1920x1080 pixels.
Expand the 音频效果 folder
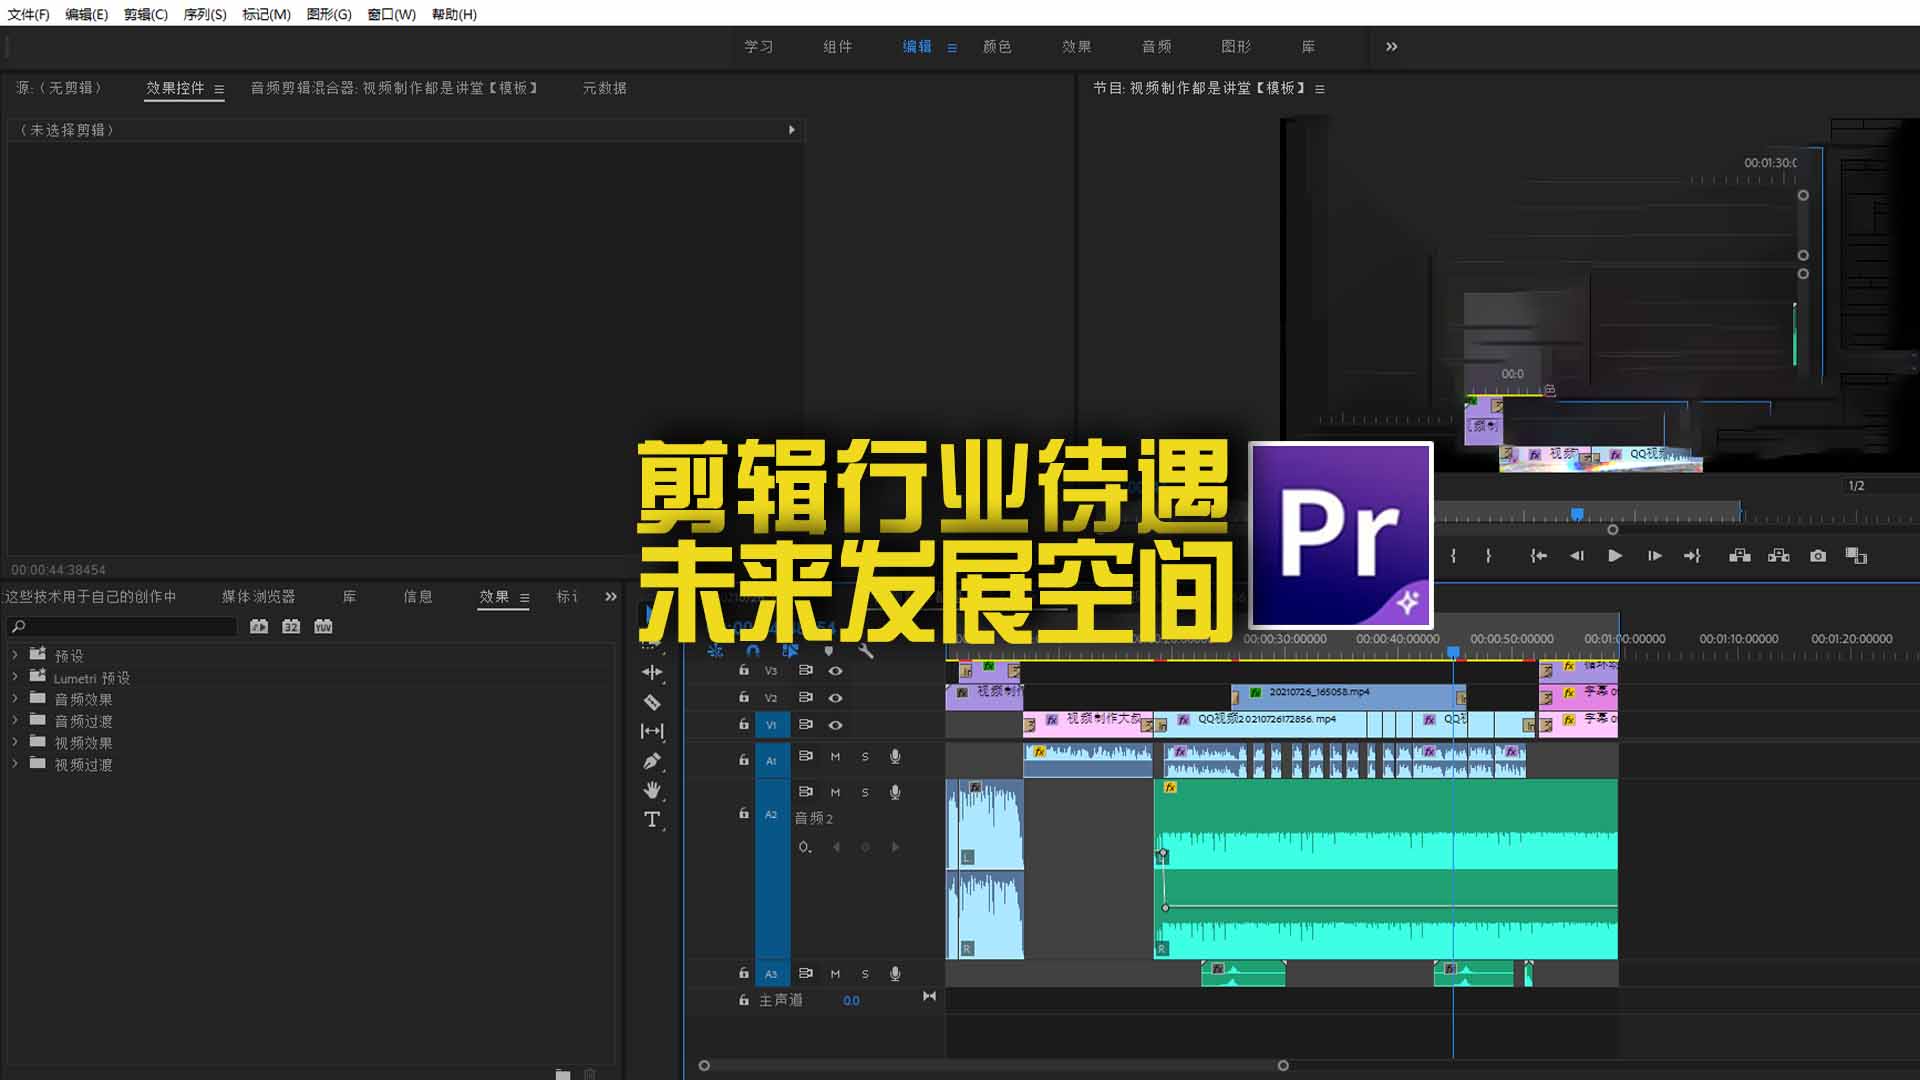click(15, 698)
